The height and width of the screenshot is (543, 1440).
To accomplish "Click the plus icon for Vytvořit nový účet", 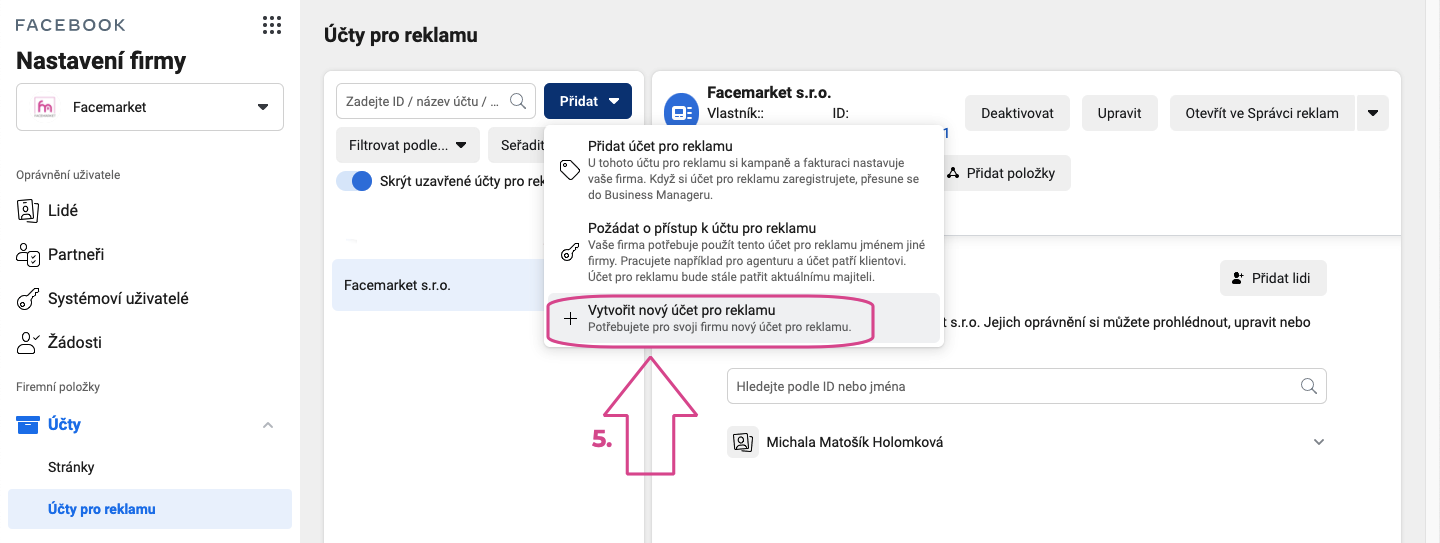I will click(571, 319).
